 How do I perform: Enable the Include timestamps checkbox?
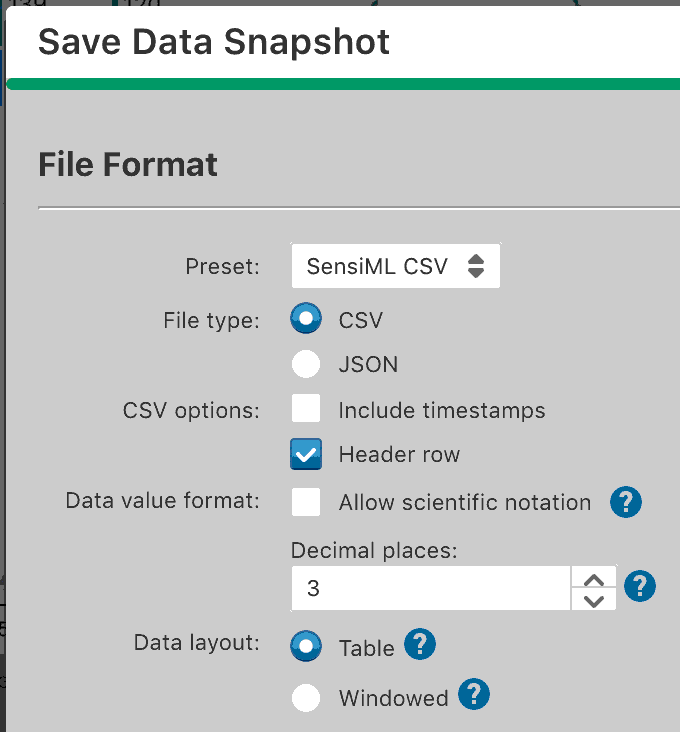pyautogui.click(x=306, y=409)
